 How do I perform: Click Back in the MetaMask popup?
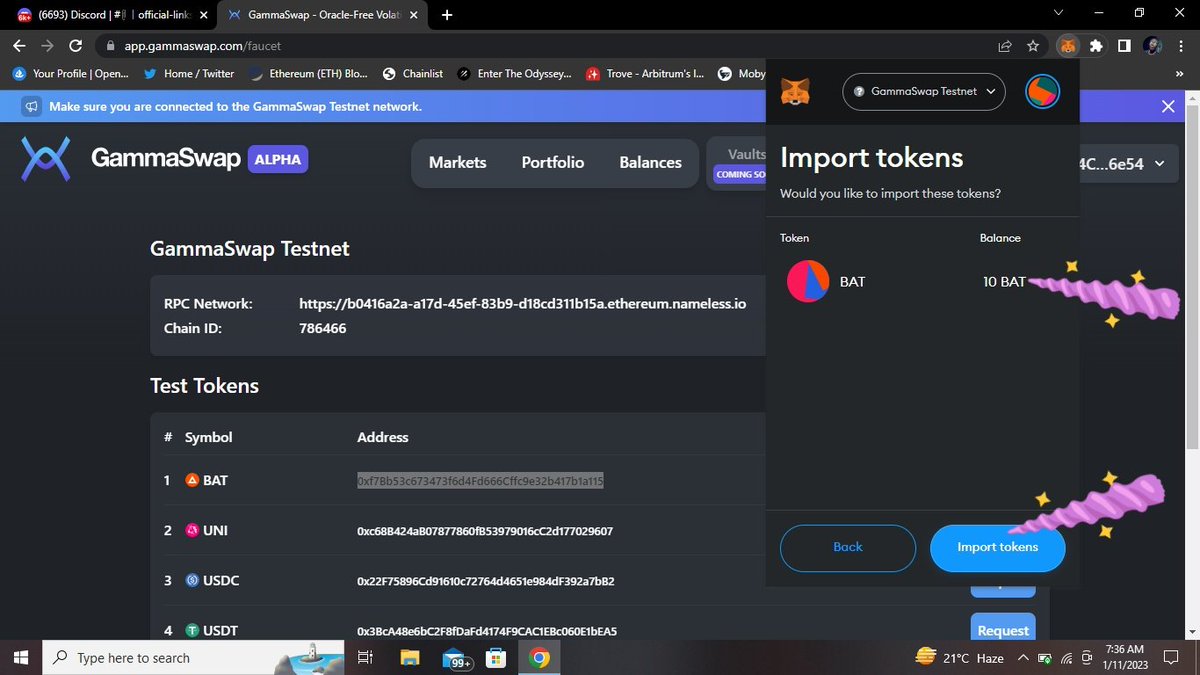click(848, 547)
